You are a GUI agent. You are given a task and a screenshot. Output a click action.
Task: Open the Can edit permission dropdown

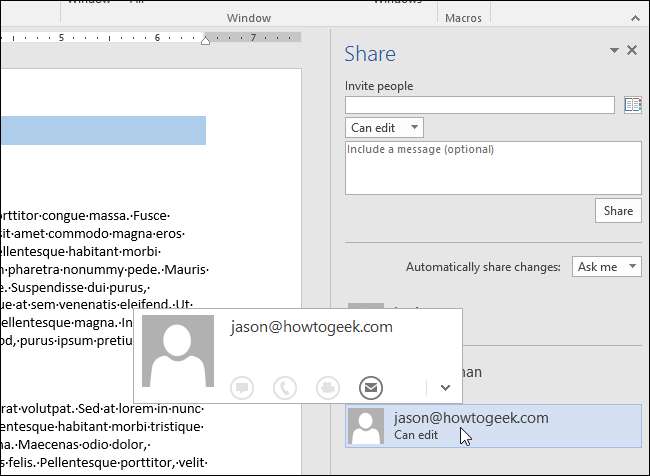tap(385, 128)
